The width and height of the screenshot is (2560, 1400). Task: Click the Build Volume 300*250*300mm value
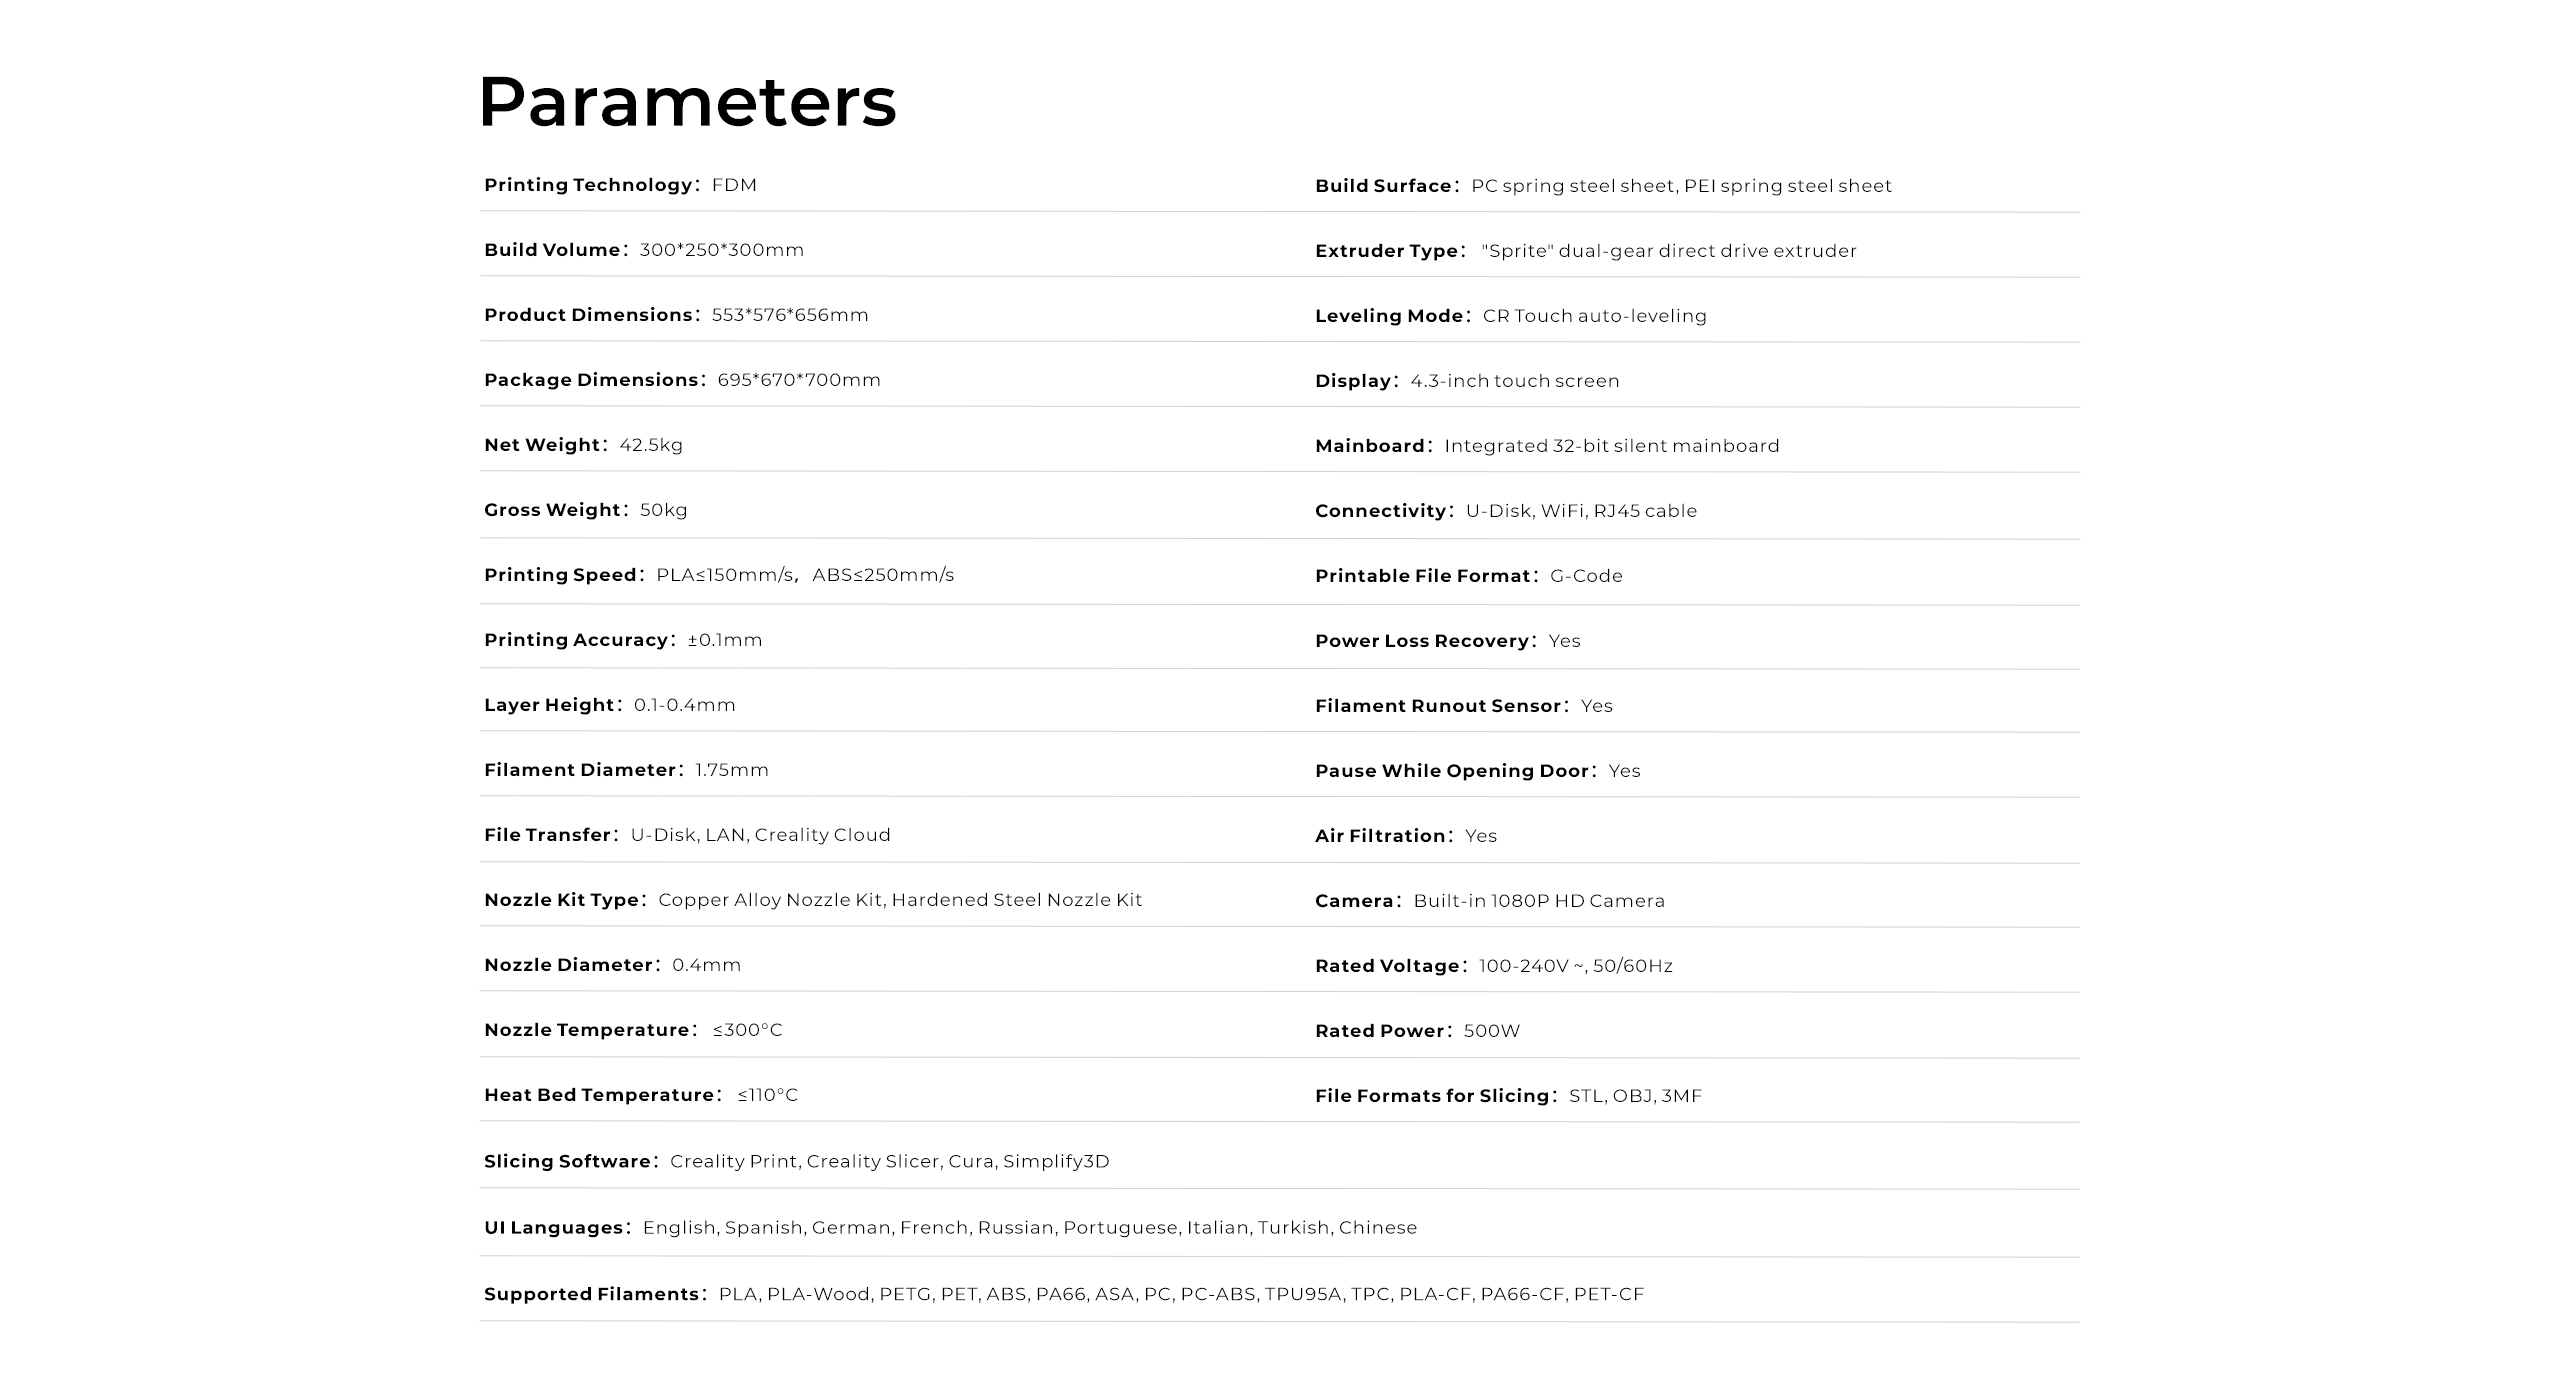[722, 250]
